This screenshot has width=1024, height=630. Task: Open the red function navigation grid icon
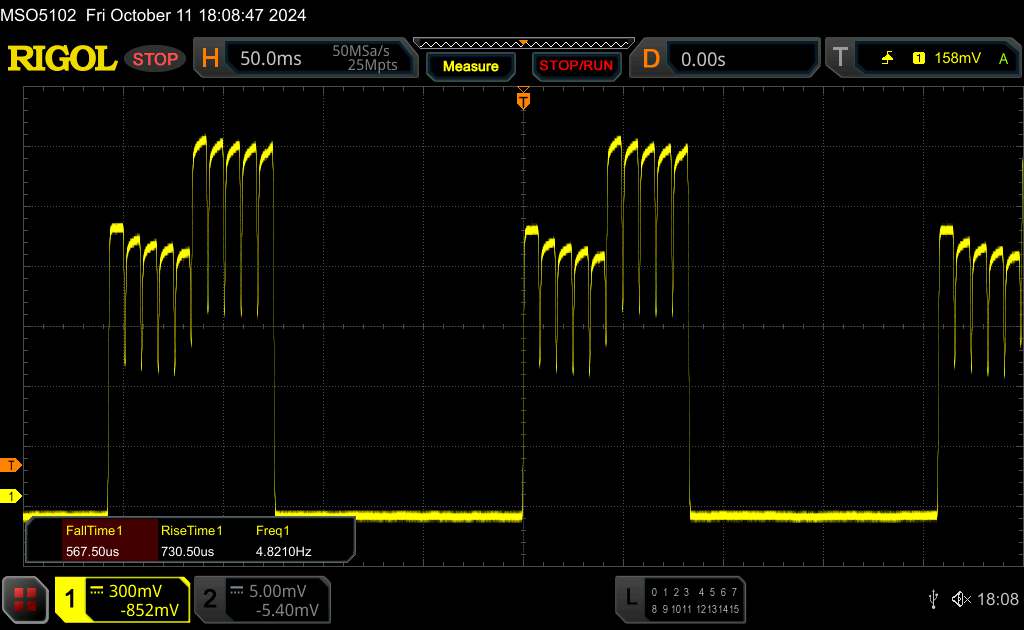point(25,599)
